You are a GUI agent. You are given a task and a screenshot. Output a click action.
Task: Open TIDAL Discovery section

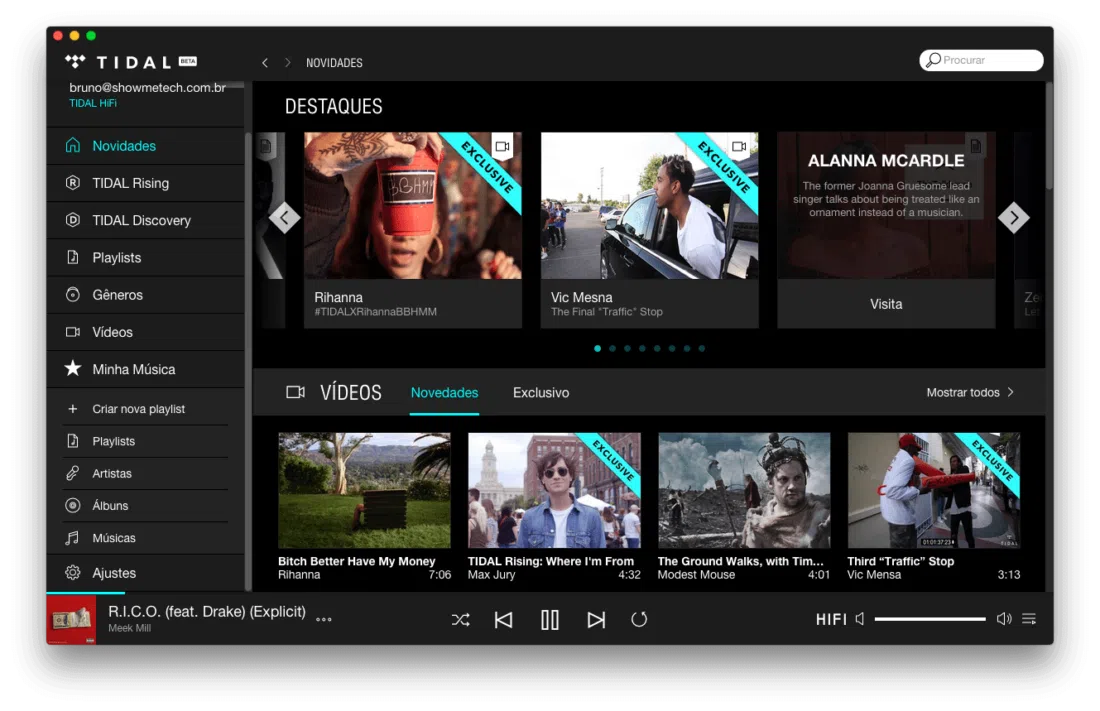145,220
